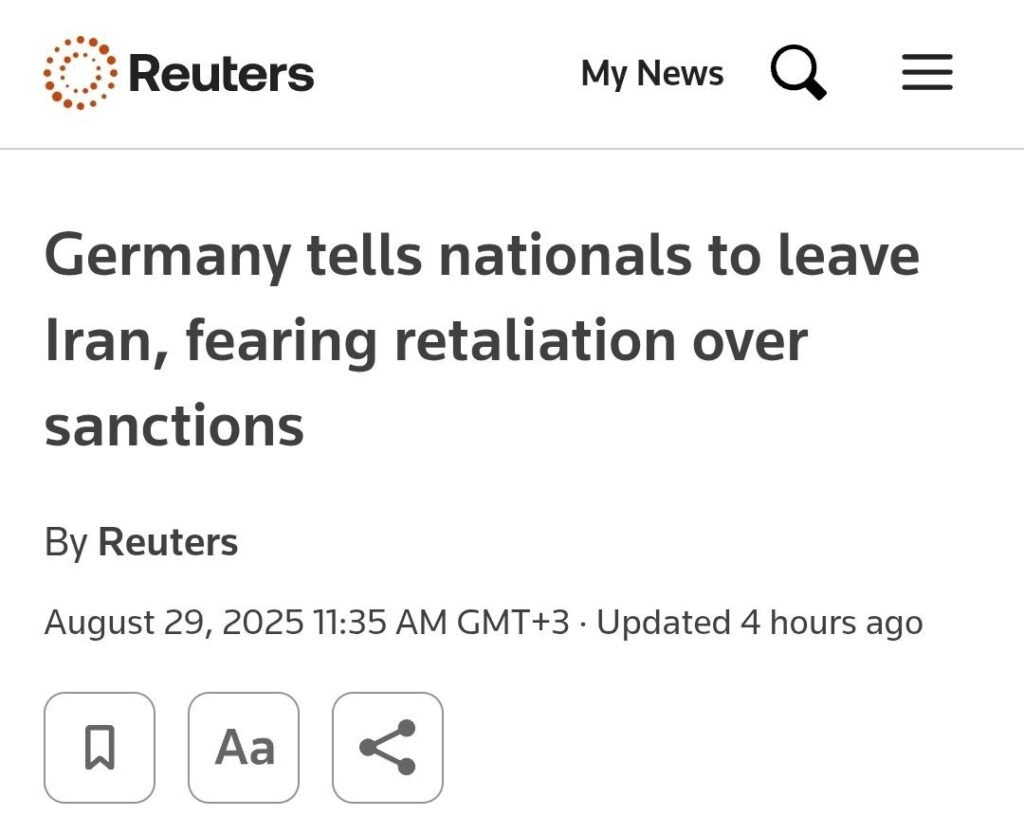Click "retaliation" in the headline's second line
The width and height of the screenshot is (1024, 834).
tap(536, 340)
